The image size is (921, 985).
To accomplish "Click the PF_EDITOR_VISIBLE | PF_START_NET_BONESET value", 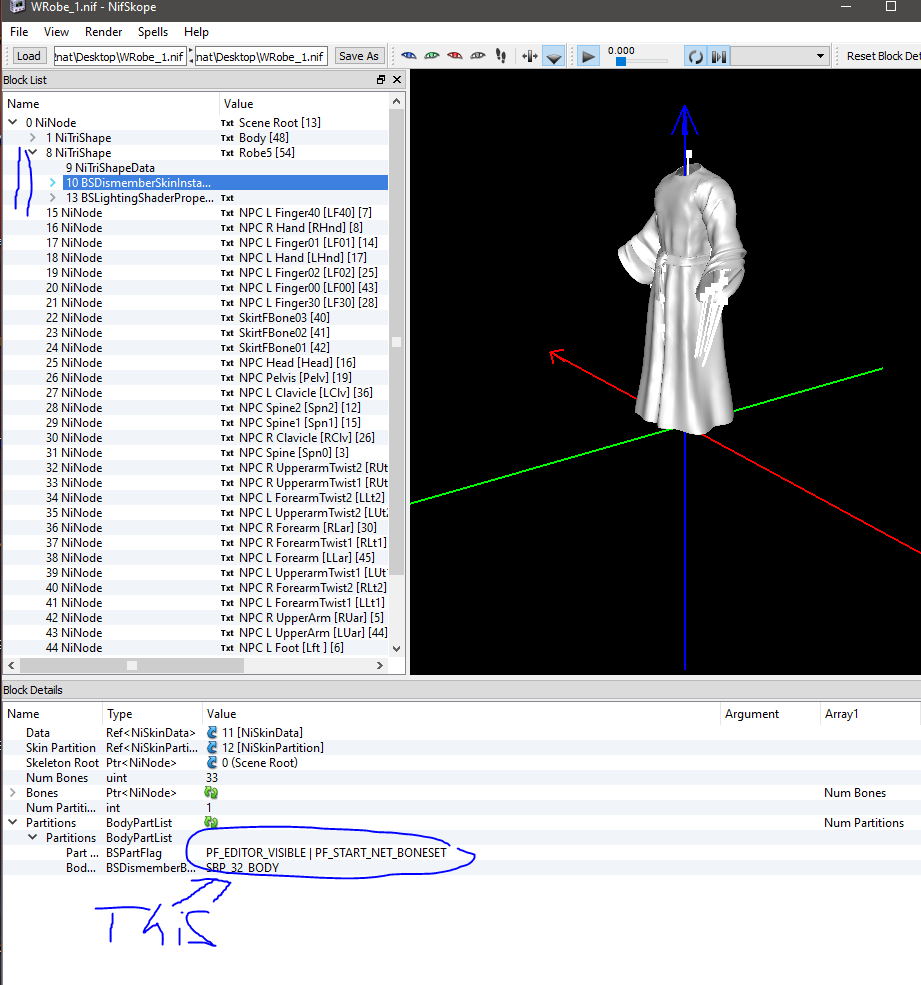I will pos(326,852).
